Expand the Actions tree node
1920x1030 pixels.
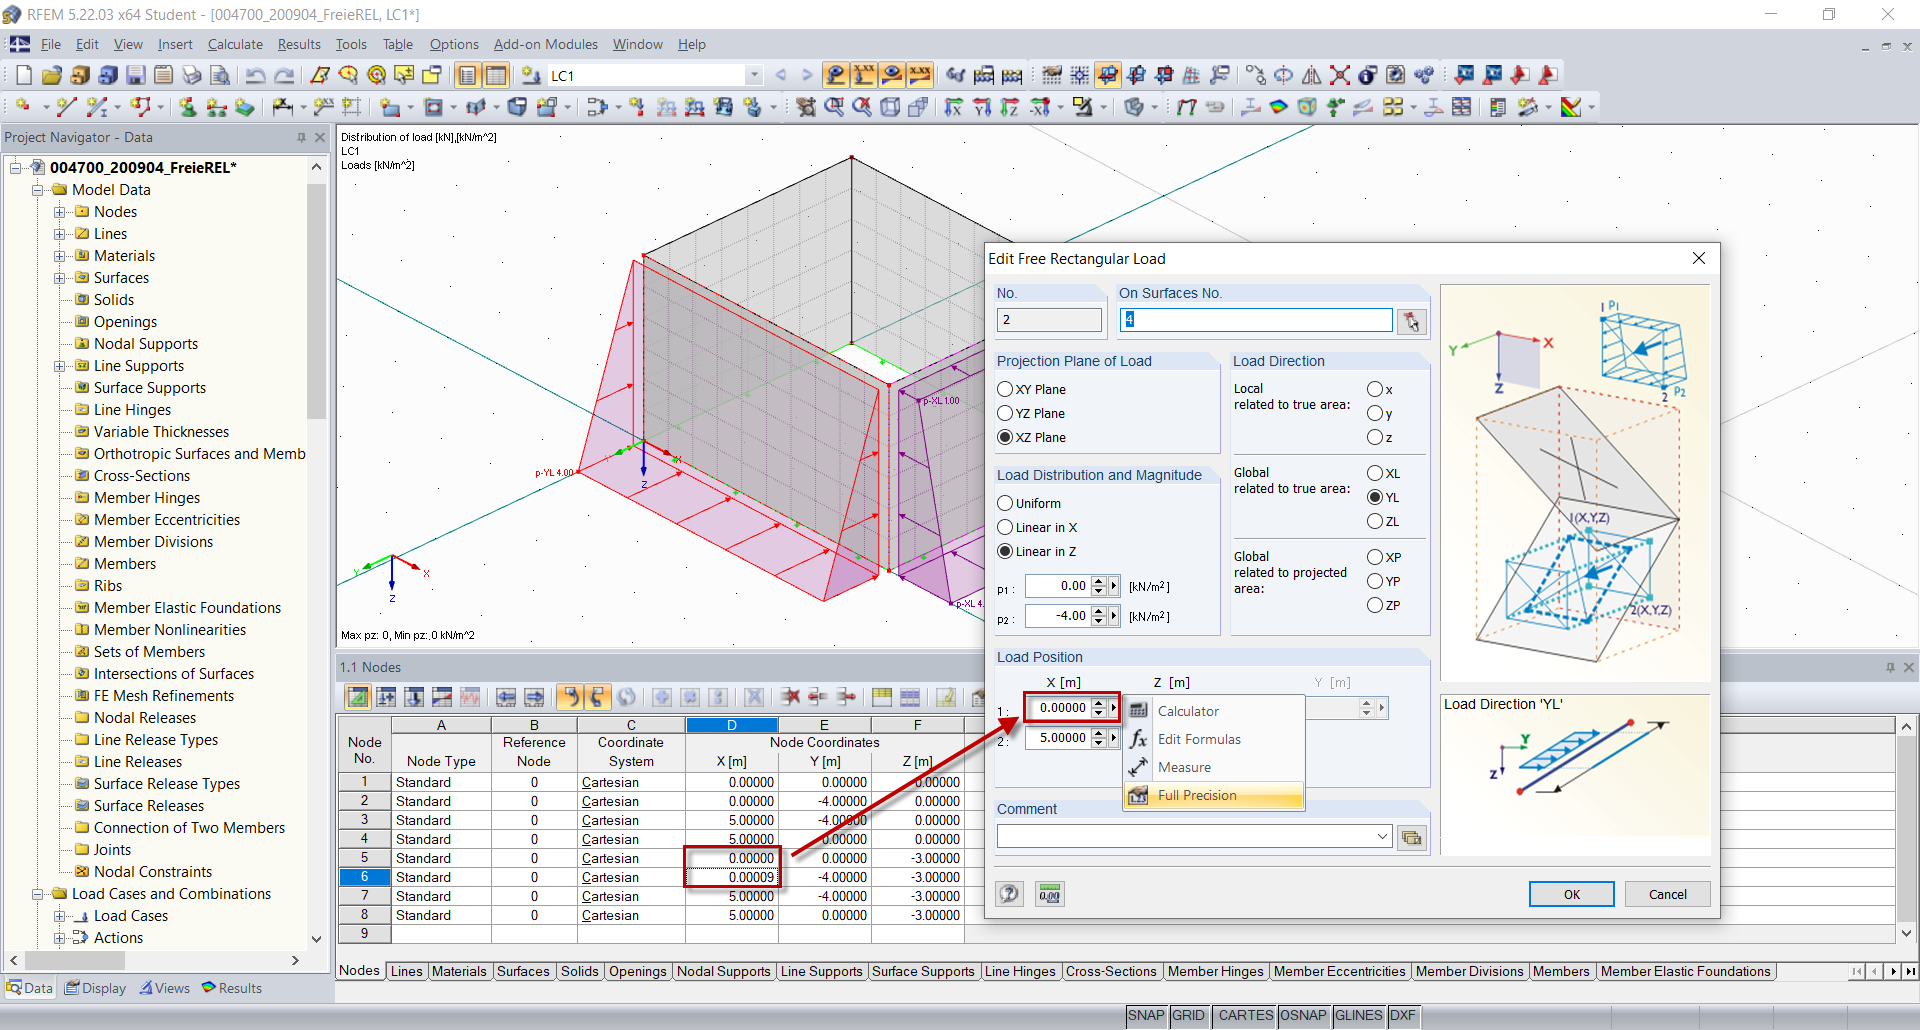point(60,938)
